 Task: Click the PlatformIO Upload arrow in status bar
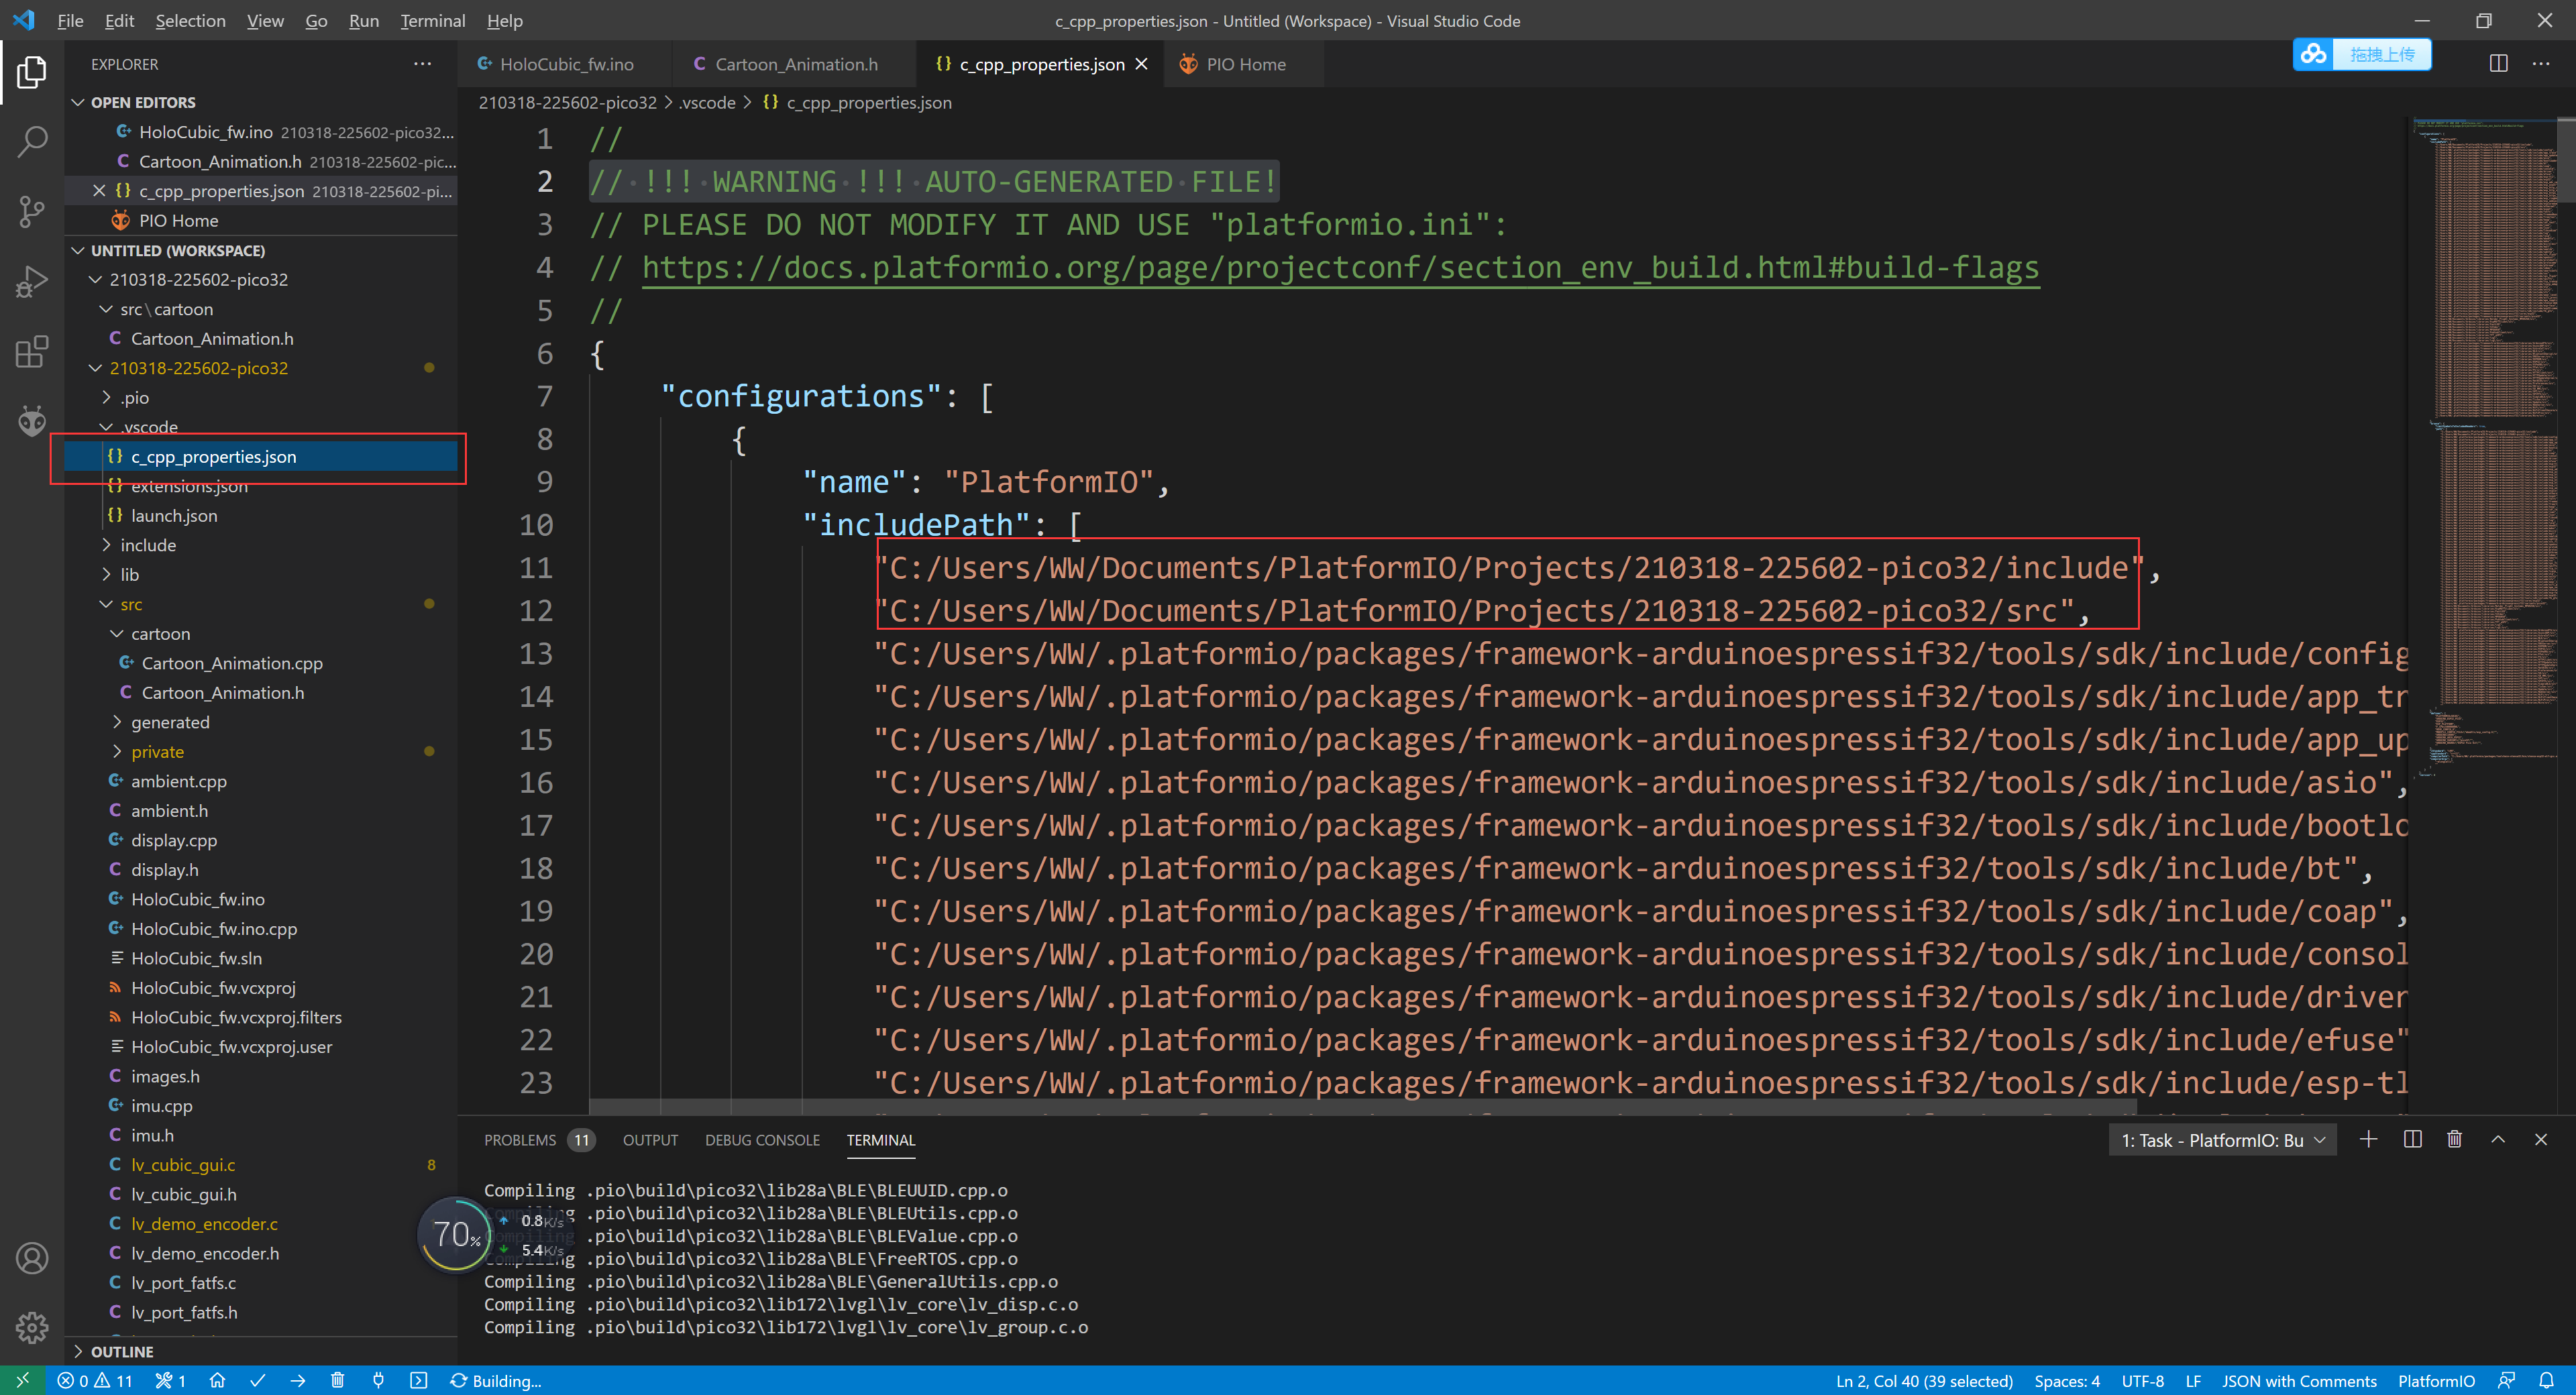point(298,1380)
